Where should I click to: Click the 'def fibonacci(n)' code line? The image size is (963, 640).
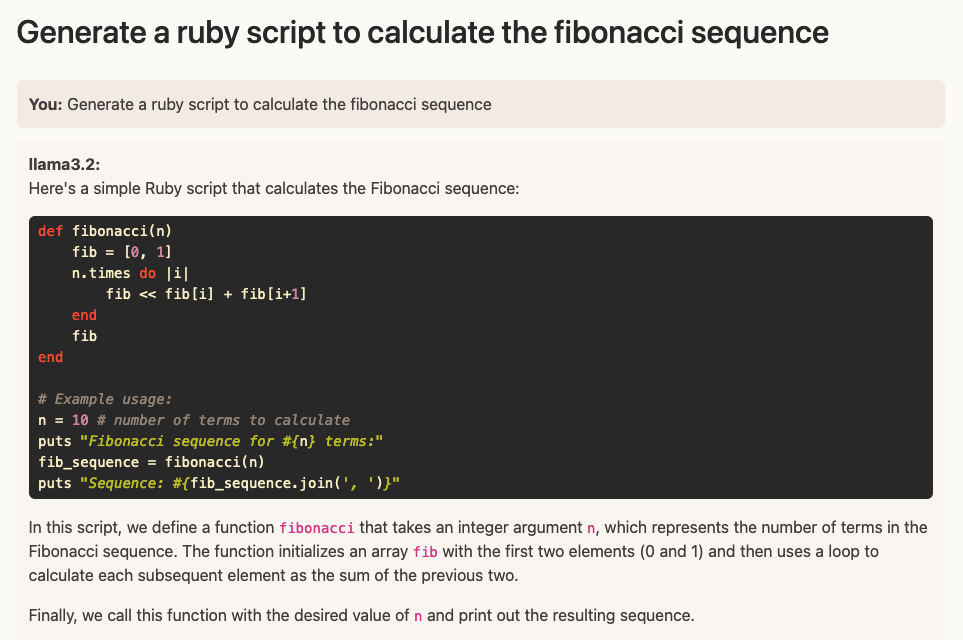click(105, 230)
